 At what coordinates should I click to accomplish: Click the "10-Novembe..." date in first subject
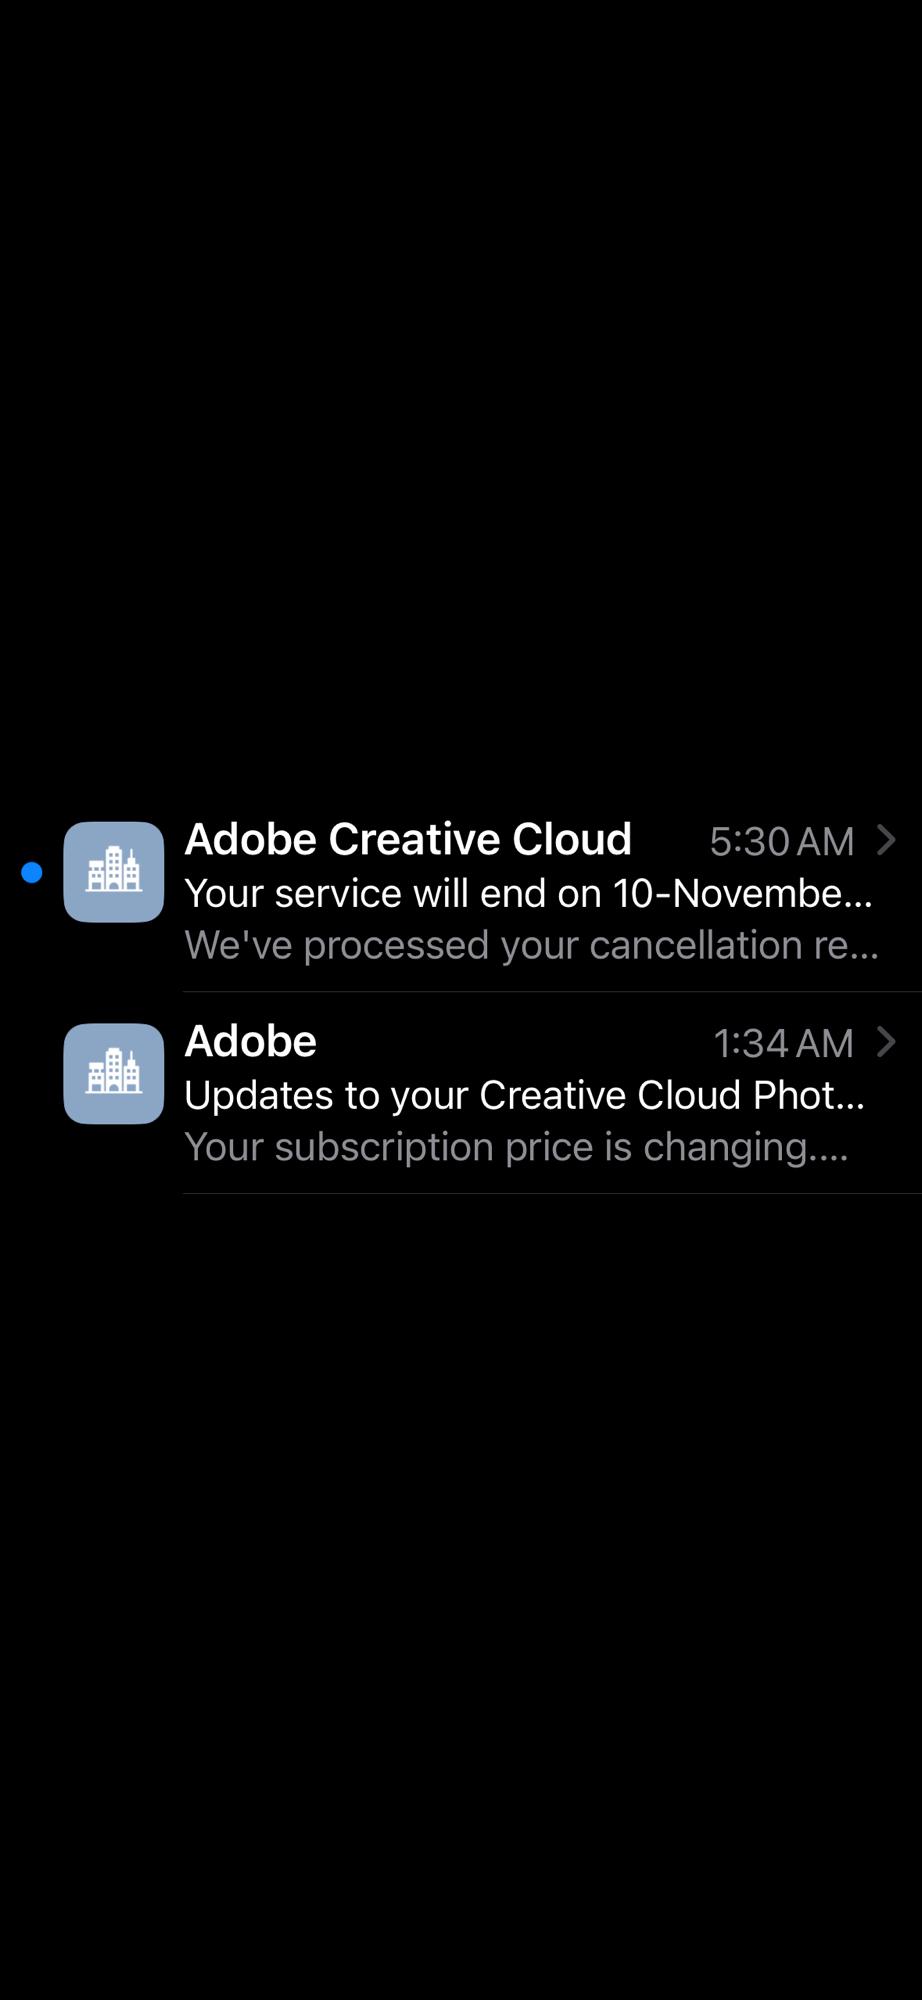click(x=742, y=894)
